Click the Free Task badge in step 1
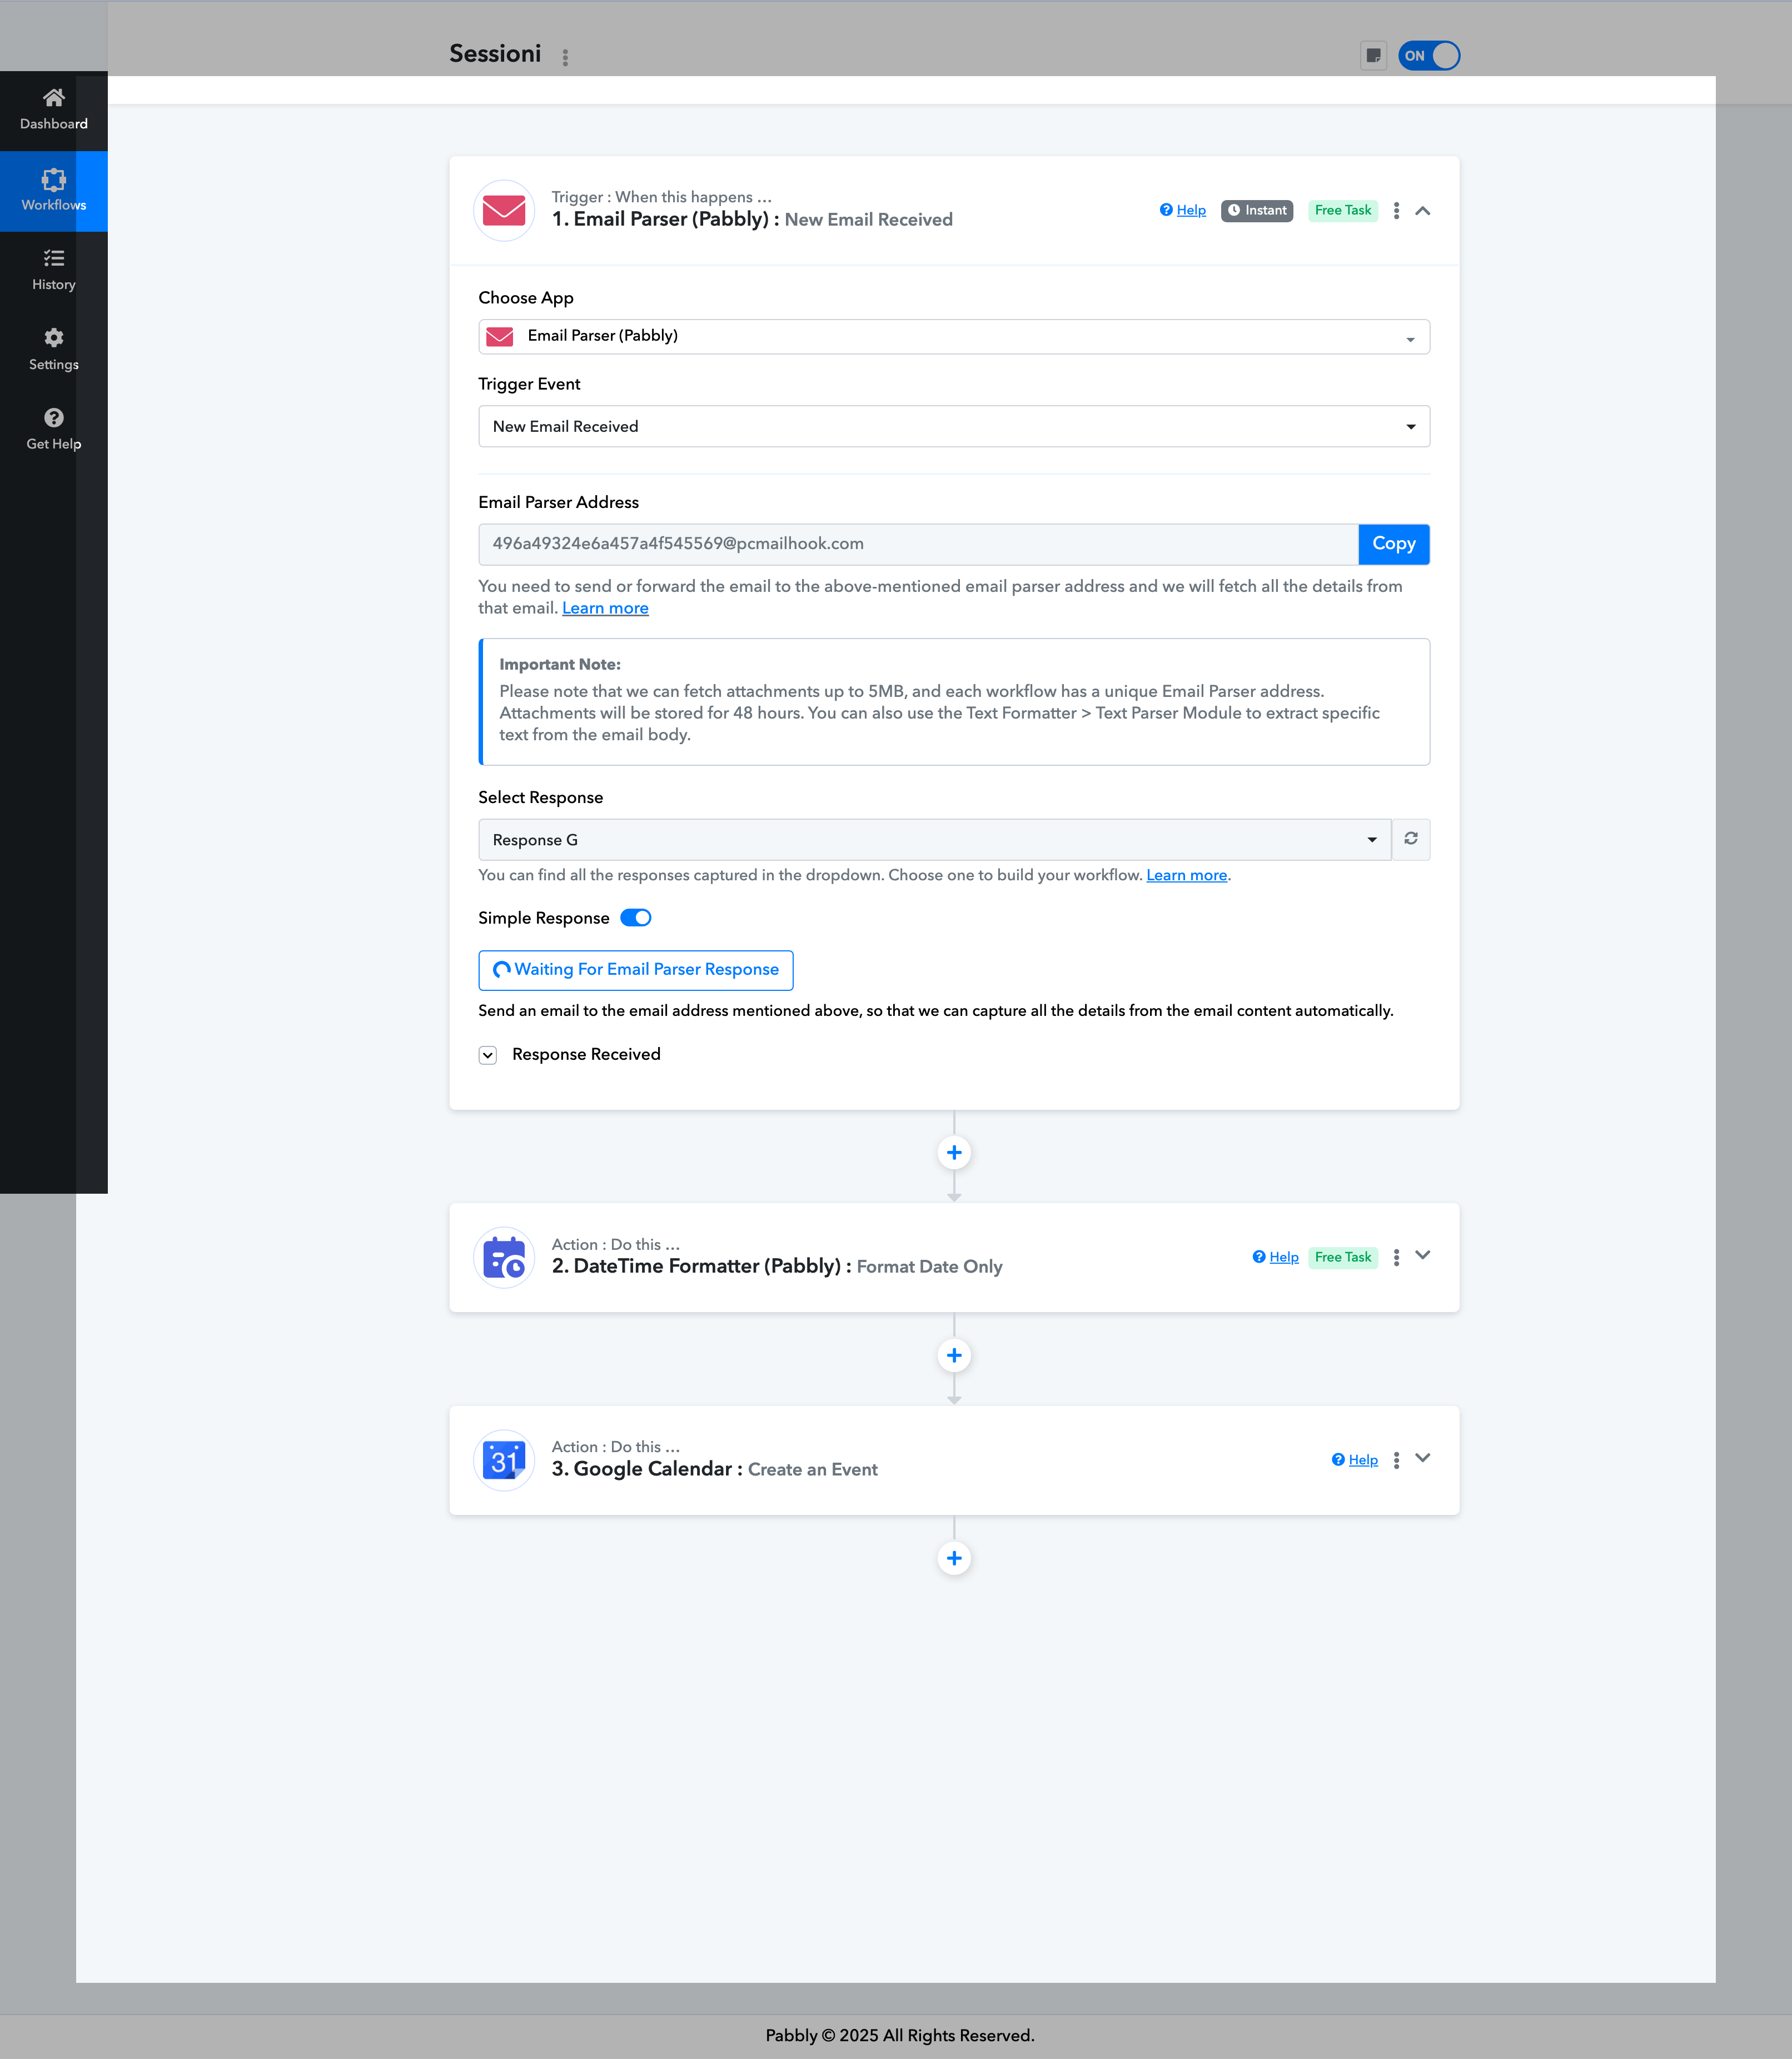Viewport: 1792px width, 2059px height. tap(1343, 210)
